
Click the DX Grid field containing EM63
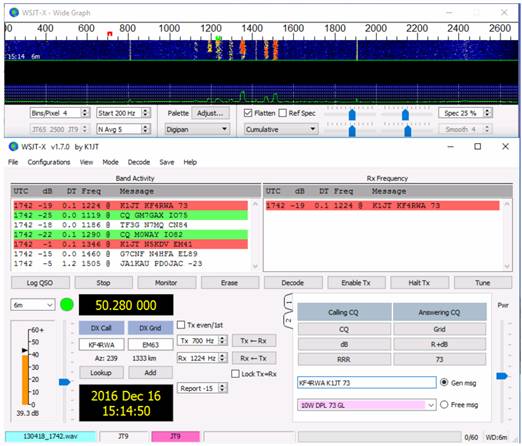151,345
